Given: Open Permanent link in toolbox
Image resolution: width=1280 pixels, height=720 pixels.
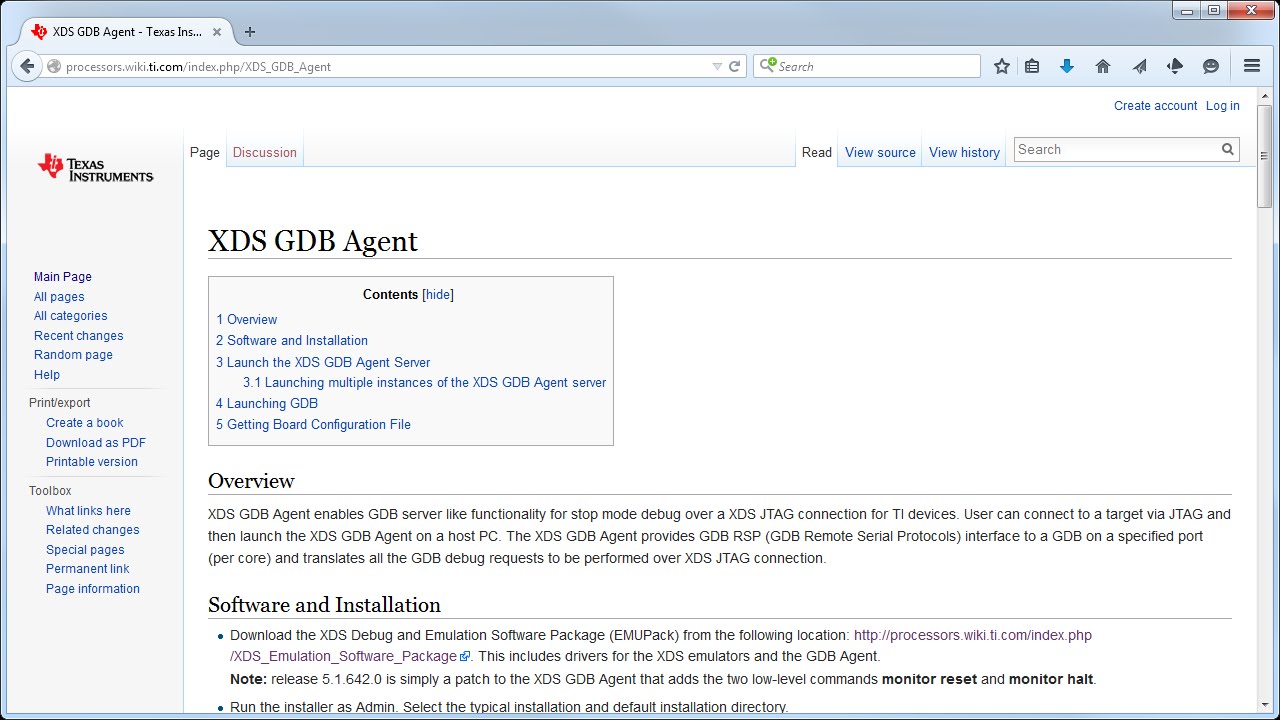Looking at the screenshot, I should (88, 569).
